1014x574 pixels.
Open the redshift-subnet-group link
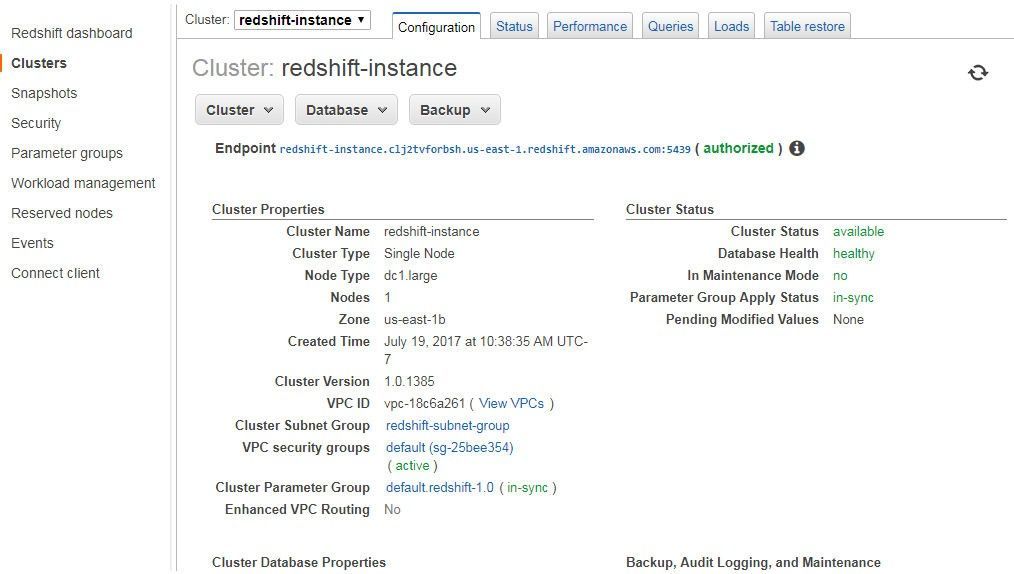[x=448, y=425]
